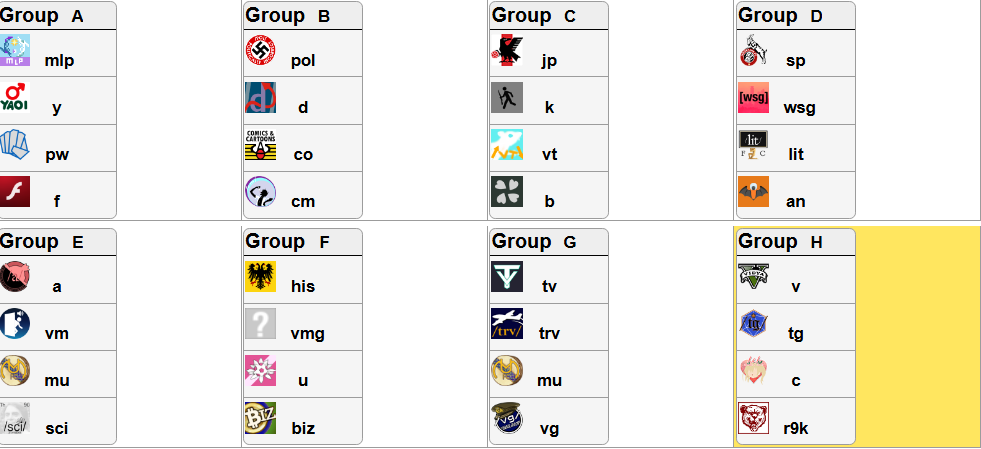
Task: Click the bear logo for r9k
Action: [753, 418]
